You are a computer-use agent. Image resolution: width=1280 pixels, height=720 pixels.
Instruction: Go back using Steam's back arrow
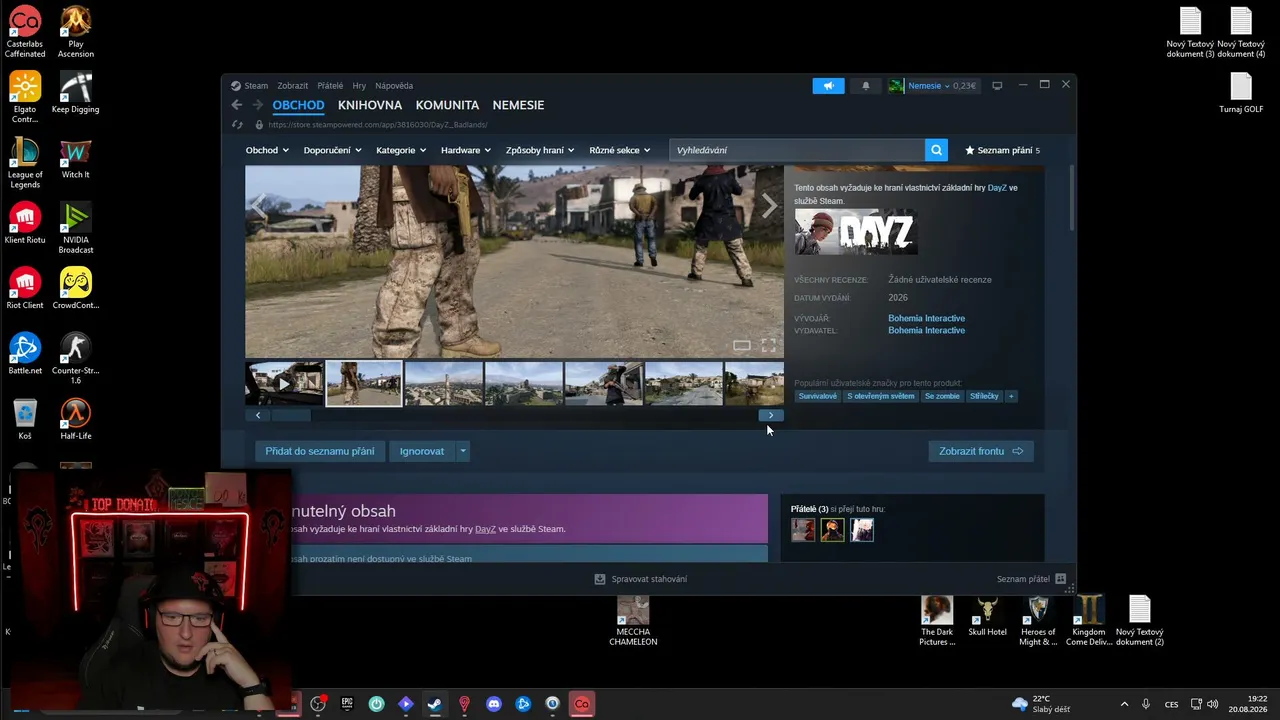point(237,105)
